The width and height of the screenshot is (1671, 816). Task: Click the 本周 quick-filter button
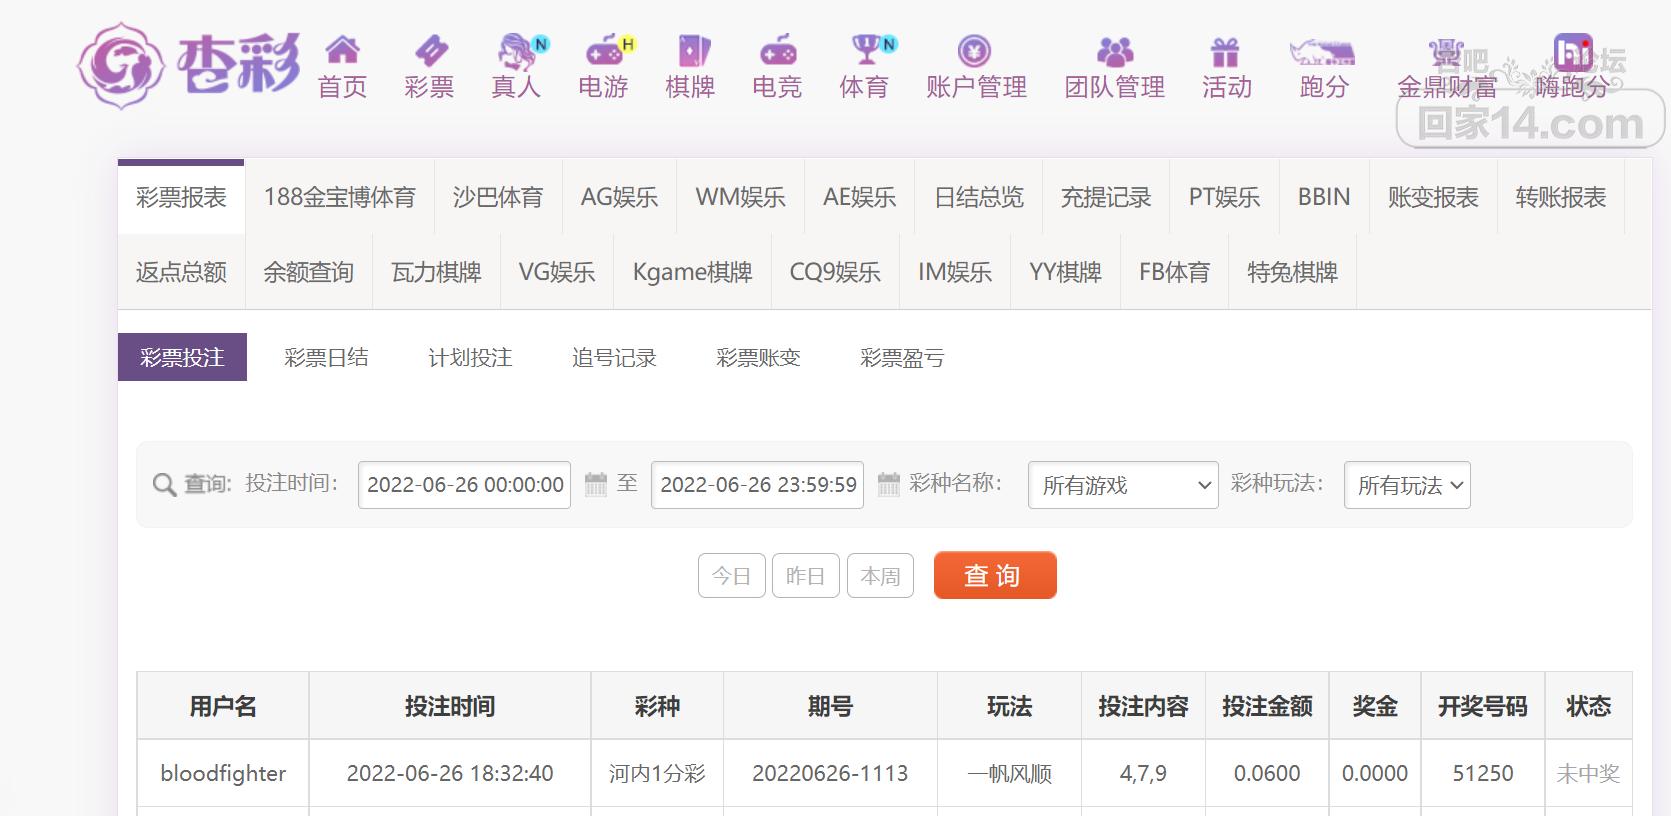click(880, 576)
